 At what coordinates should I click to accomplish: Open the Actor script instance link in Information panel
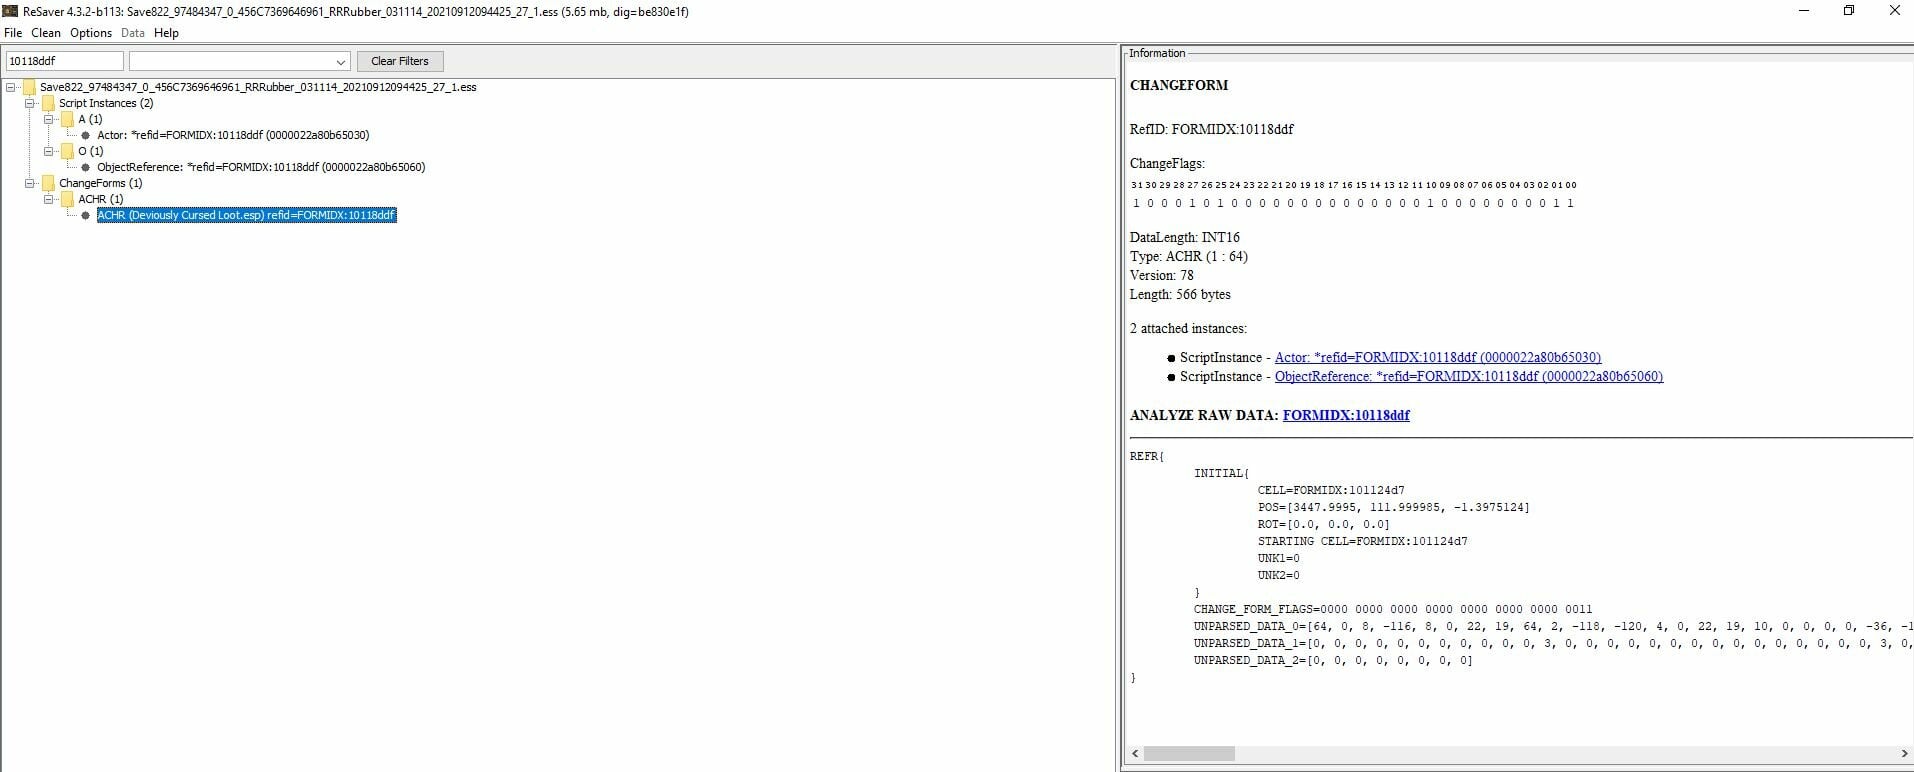point(1438,357)
